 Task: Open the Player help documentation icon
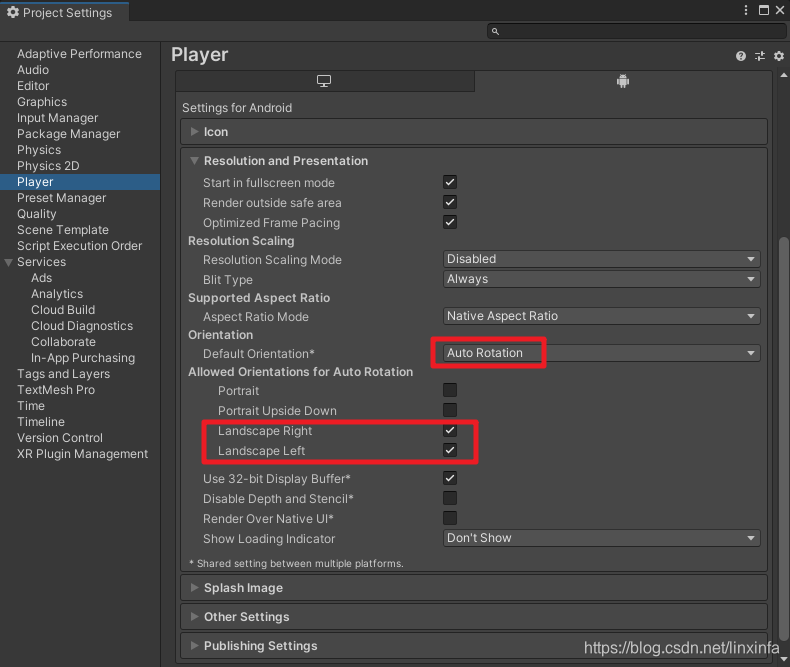(x=740, y=56)
